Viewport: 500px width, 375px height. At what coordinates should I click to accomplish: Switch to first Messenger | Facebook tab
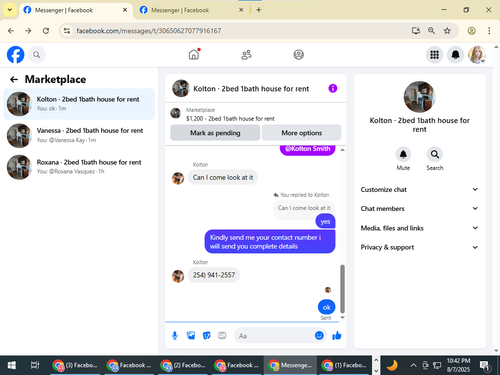pyautogui.click(x=76, y=10)
